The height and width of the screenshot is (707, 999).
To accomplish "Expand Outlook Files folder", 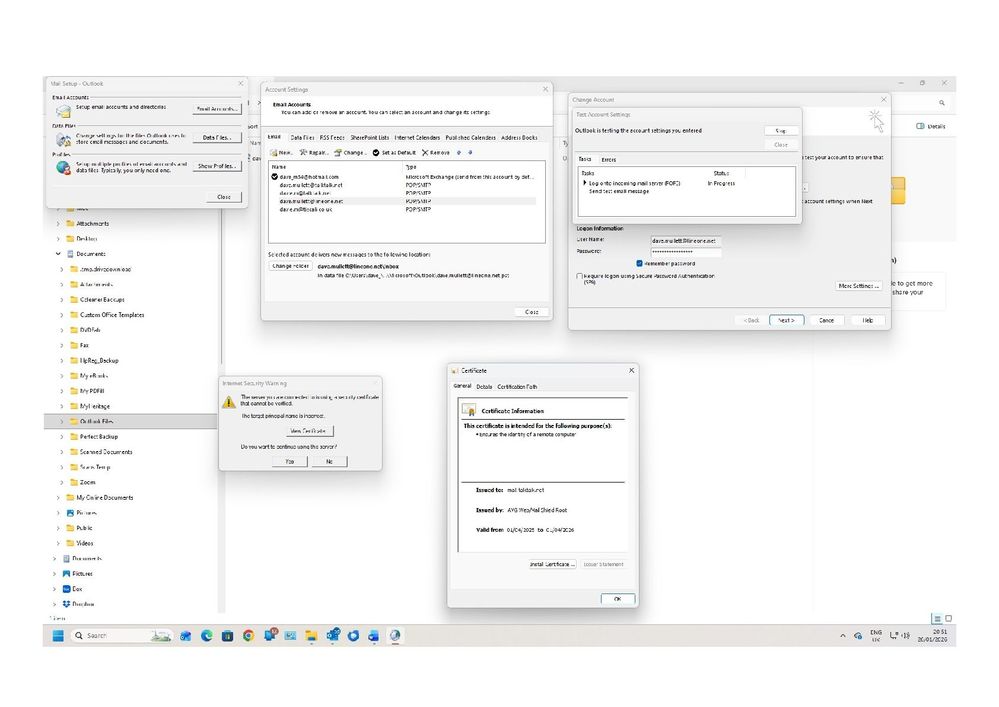I will [x=62, y=421].
